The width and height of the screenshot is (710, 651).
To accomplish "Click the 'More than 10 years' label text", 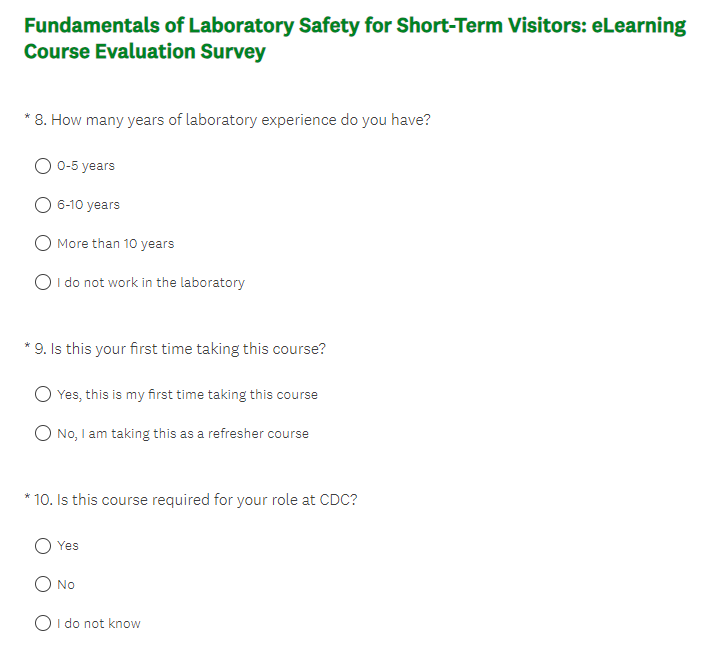I will [115, 244].
